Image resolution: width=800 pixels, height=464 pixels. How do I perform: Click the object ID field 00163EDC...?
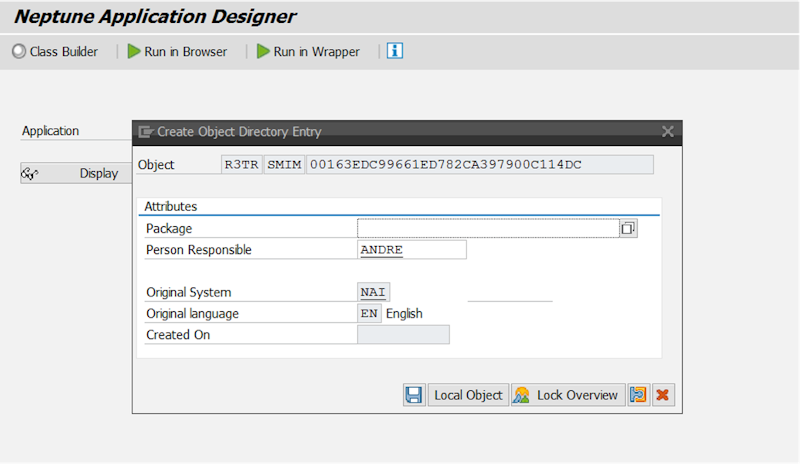click(x=480, y=164)
